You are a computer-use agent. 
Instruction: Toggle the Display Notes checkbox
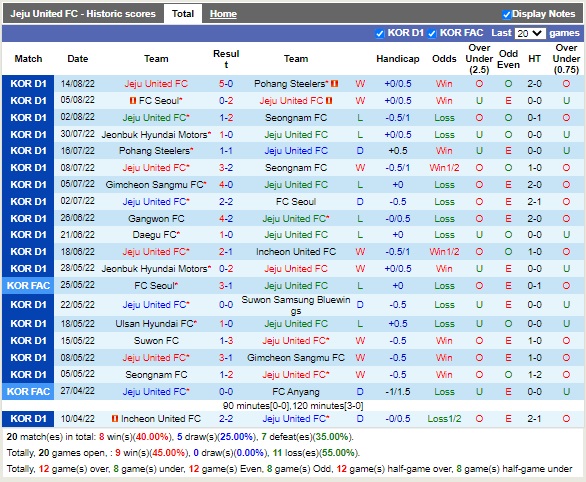click(x=506, y=15)
